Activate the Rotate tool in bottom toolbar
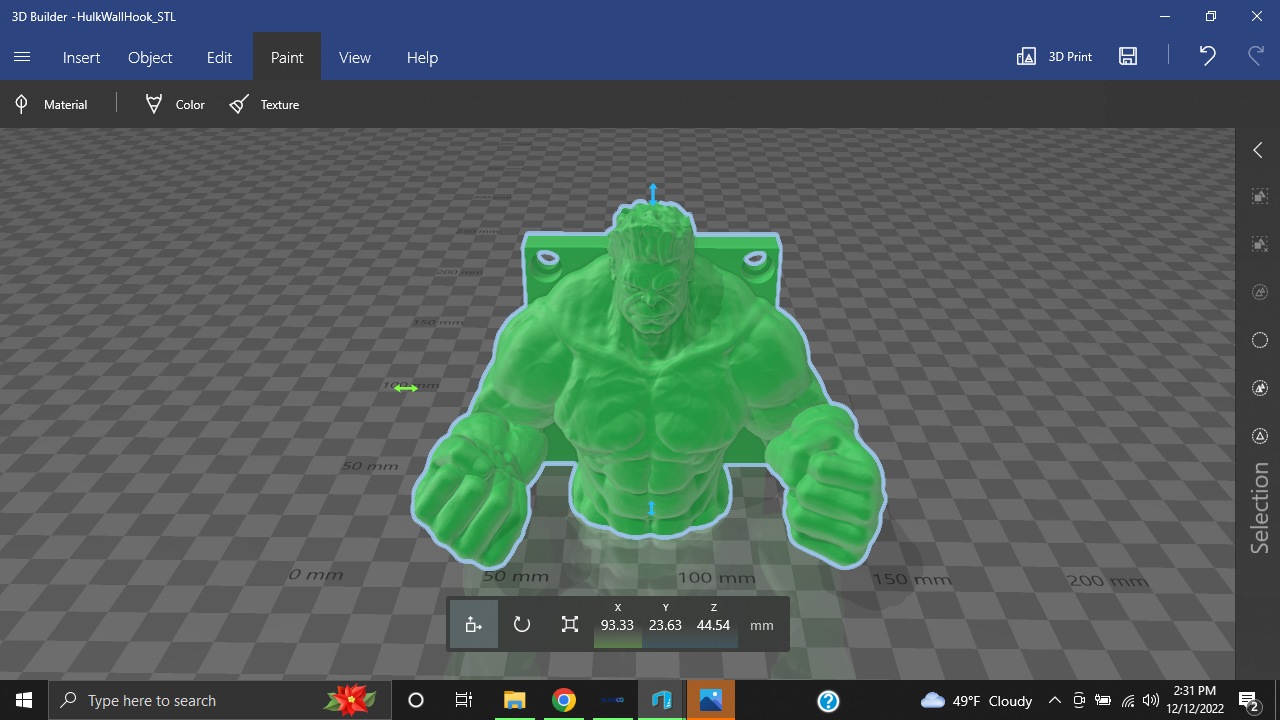The image size is (1280, 720). pyautogui.click(x=522, y=624)
